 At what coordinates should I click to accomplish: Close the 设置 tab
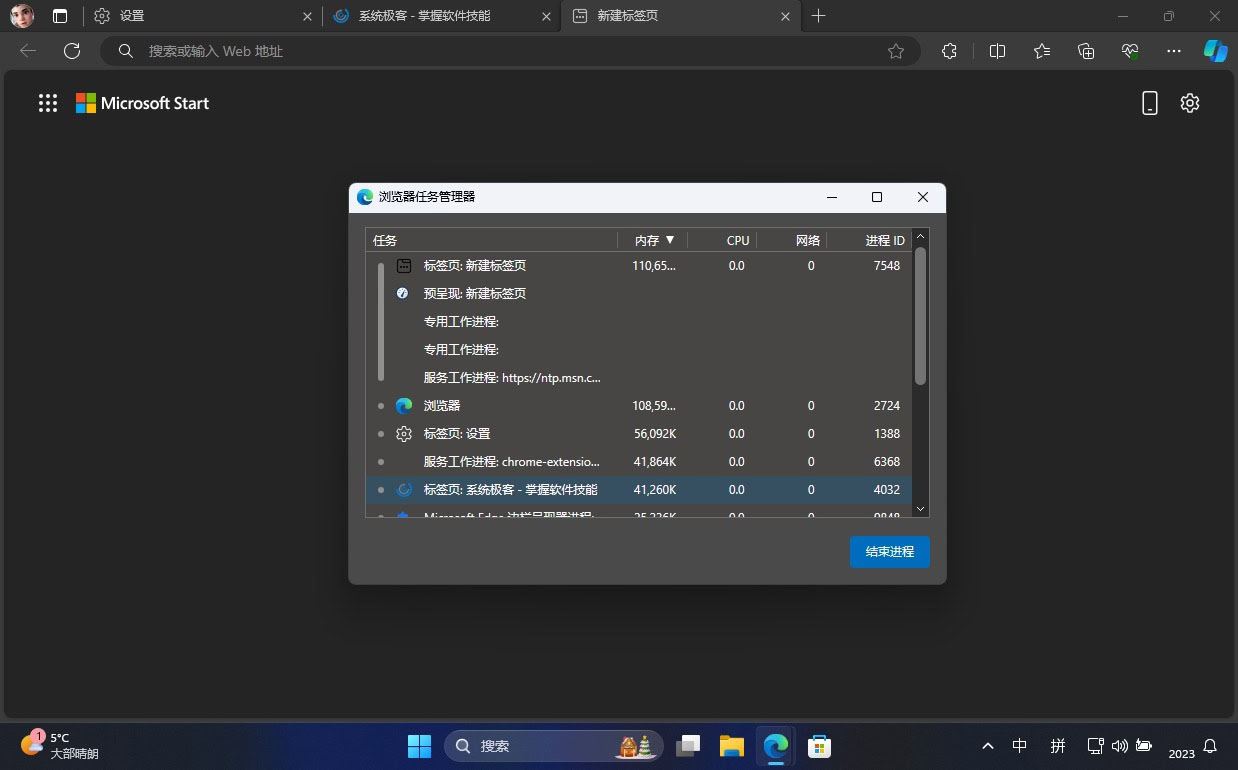307,16
